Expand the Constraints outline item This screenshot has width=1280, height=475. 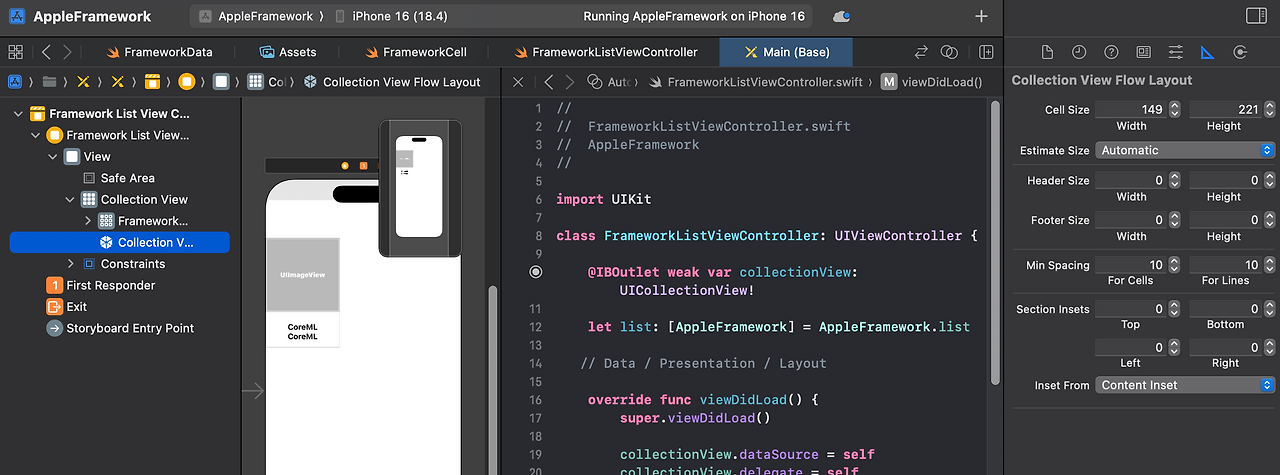(x=70, y=264)
